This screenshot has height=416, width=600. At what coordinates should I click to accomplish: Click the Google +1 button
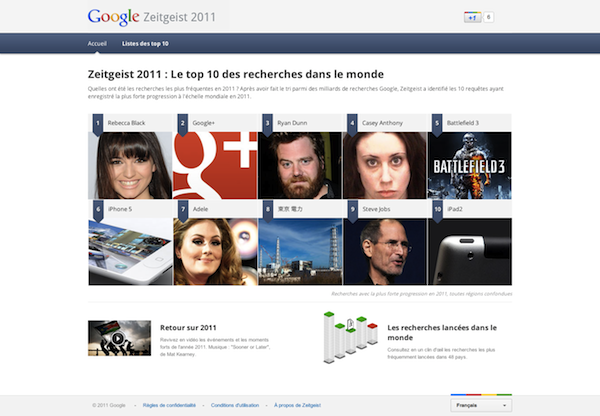pos(473,17)
